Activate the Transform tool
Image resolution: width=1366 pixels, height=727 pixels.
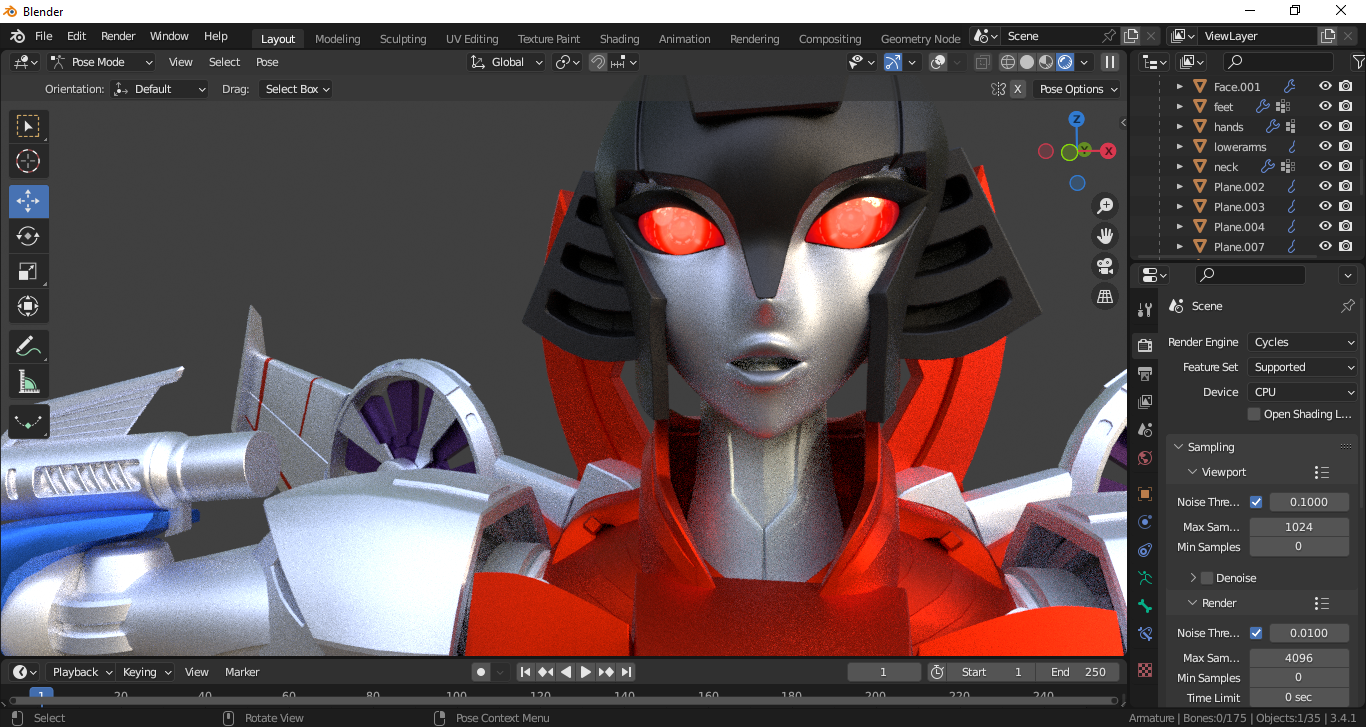[x=28, y=306]
